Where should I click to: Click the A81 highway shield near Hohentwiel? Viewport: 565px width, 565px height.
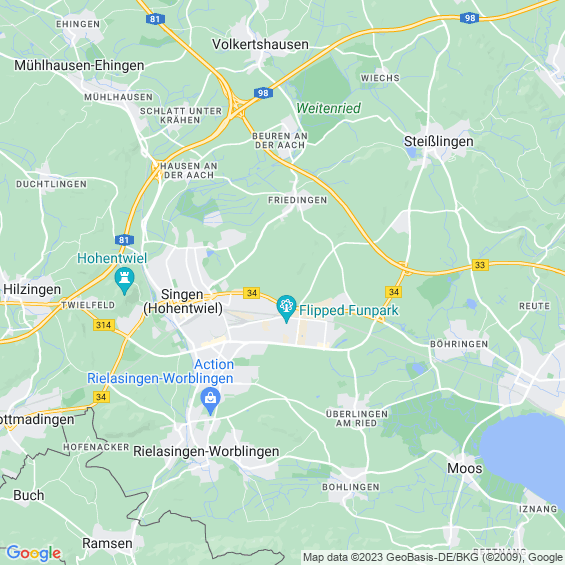pos(124,240)
